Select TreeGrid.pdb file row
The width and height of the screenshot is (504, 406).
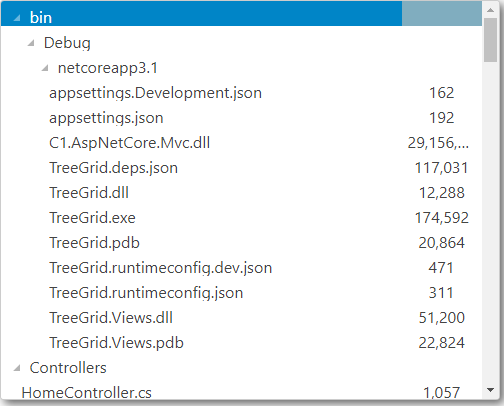[241, 243]
